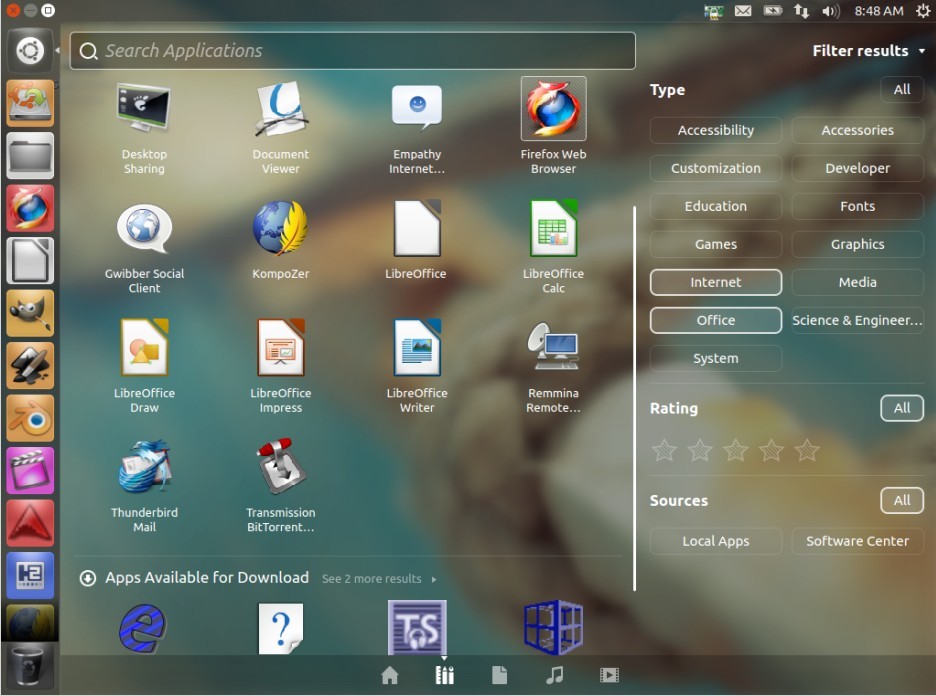
Task: Toggle the Fonts type filter
Action: coord(857,206)
